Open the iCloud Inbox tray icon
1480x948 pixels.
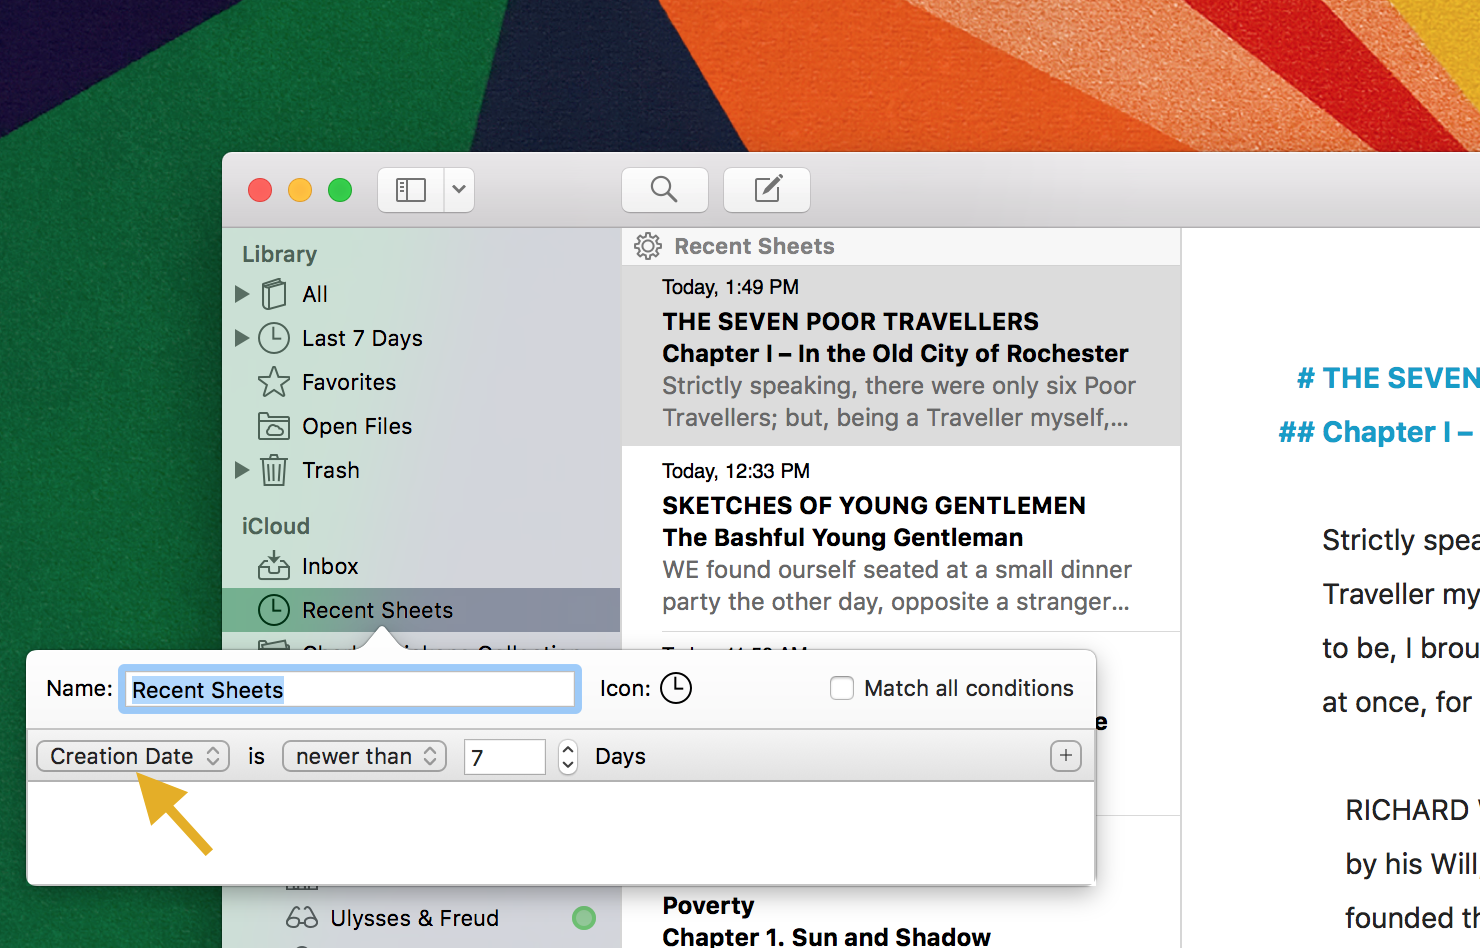click(274, 566)
